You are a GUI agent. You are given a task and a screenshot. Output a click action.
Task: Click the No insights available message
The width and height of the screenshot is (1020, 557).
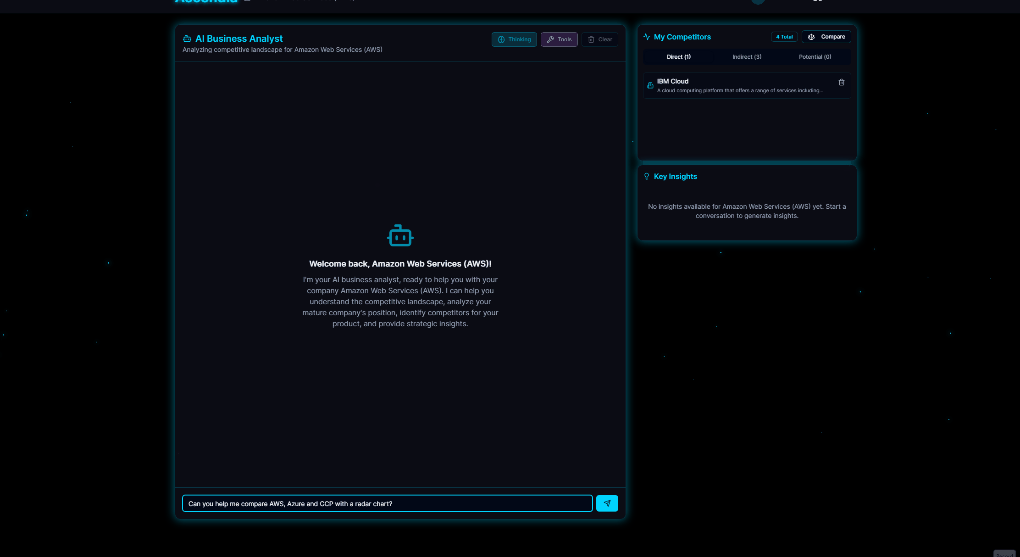tap(747, 211)
